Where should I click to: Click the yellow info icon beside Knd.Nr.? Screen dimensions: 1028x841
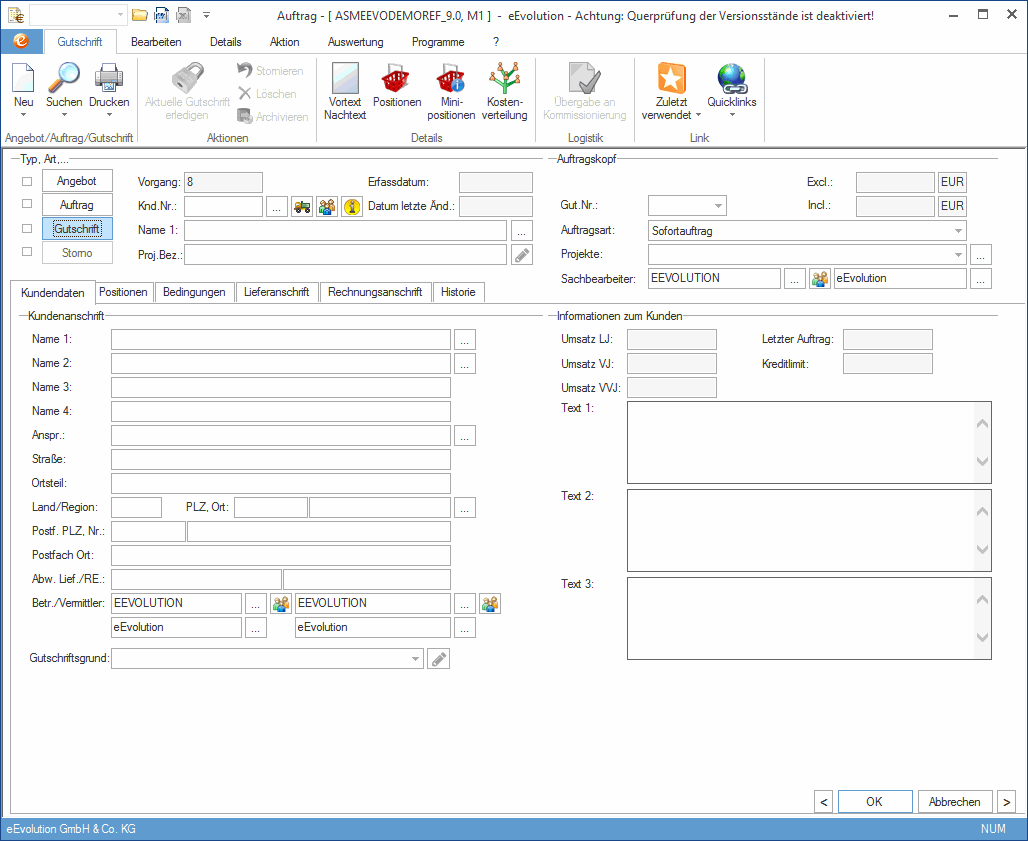[352, 206]
